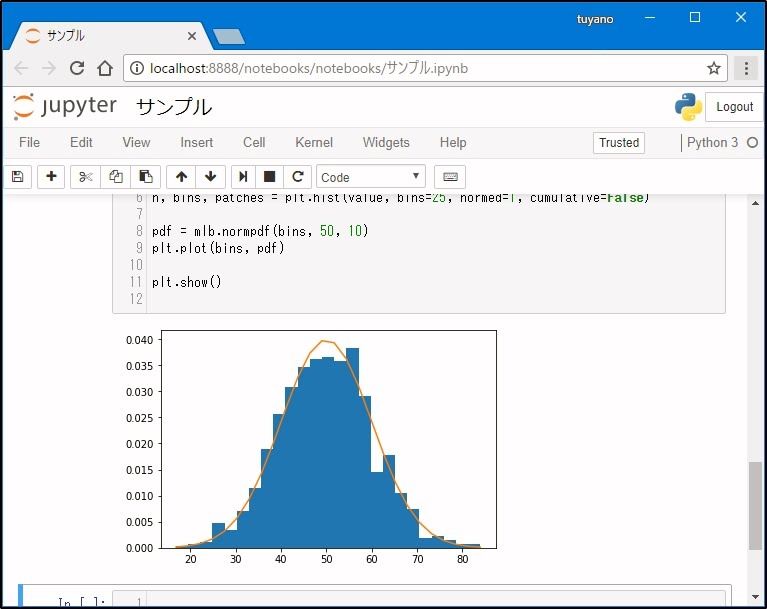The image size is (767, 609).
Task: Copy selected cells using toolbar icon
Action: pos(116,177)
